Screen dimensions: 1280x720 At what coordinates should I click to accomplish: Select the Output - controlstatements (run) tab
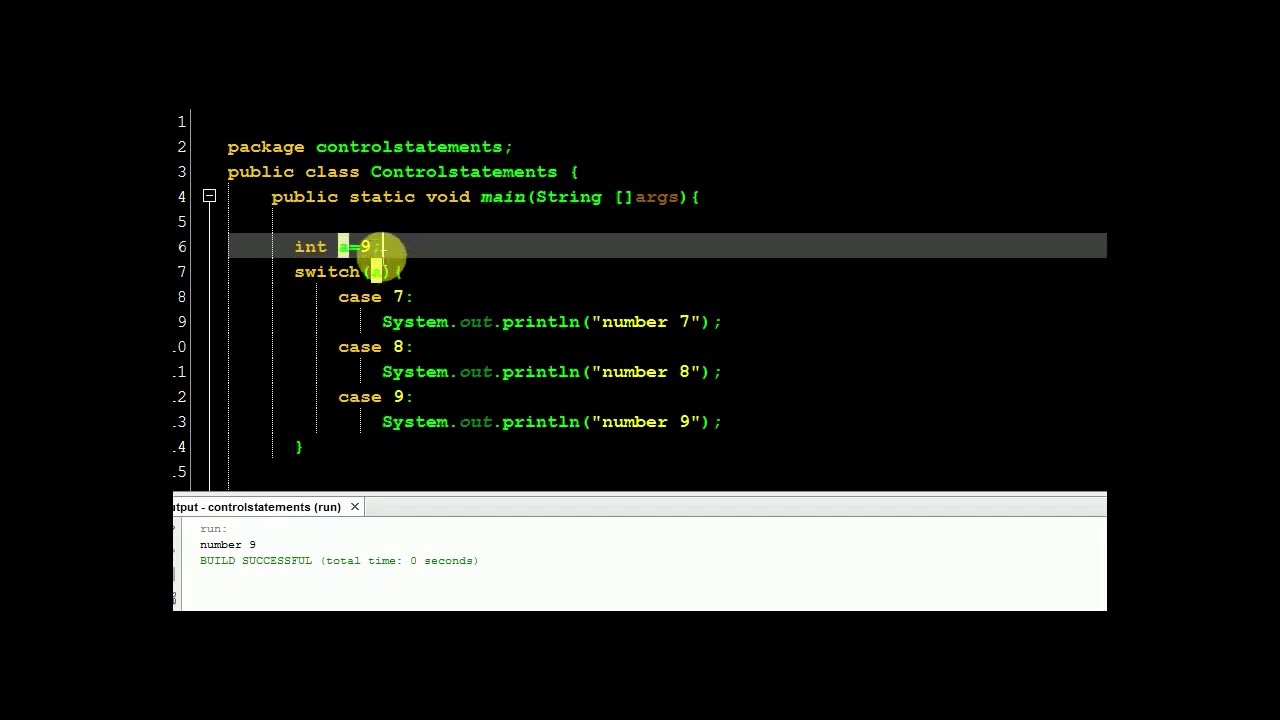coord(257,507)
